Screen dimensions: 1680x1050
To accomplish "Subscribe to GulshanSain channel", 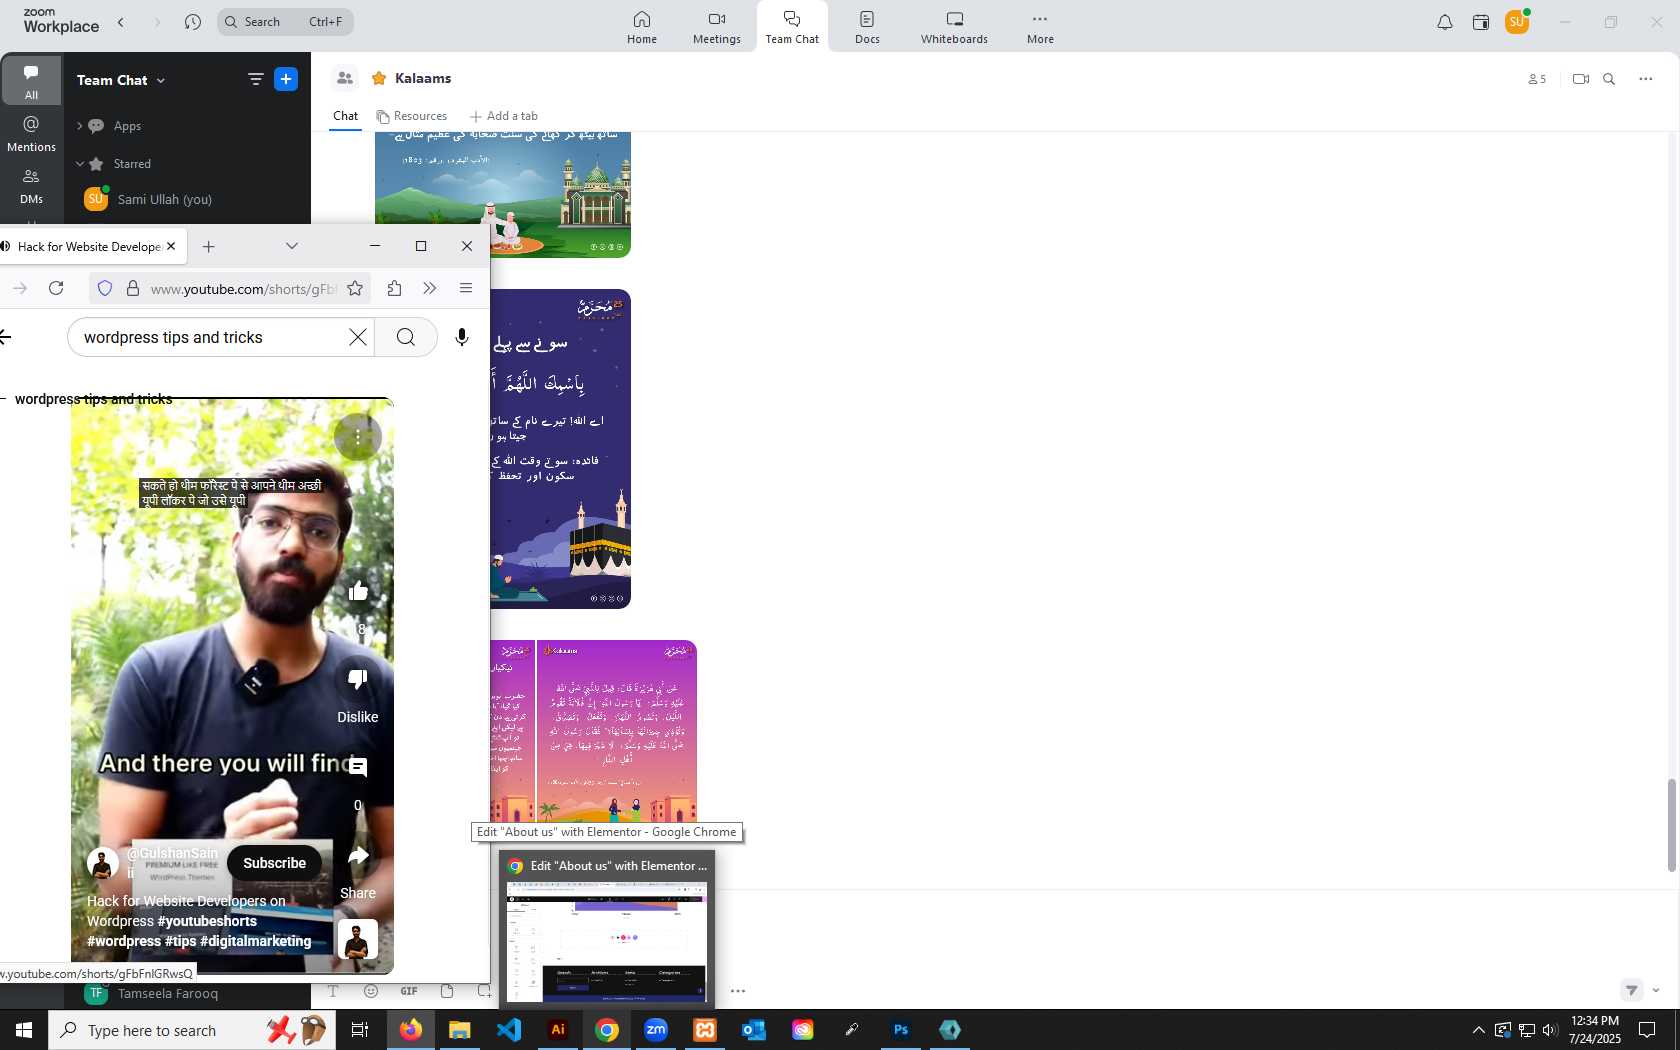I will click(275, 863).
